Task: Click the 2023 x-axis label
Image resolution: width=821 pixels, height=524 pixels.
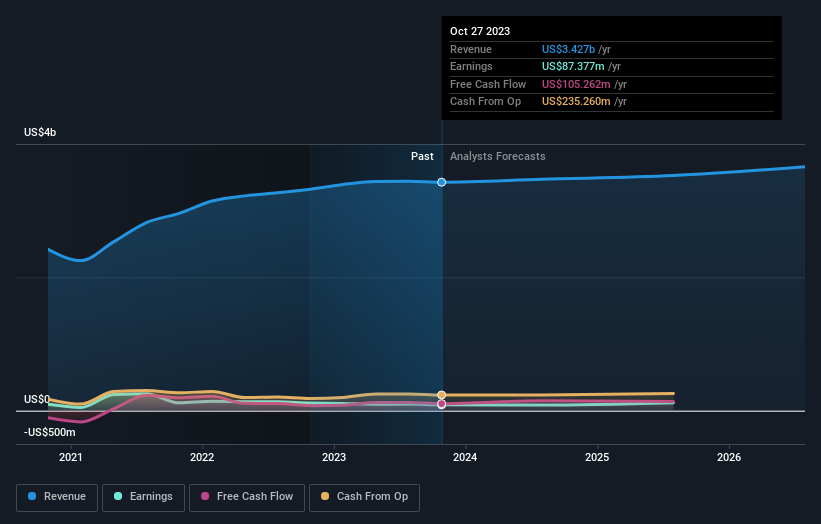Action: (x=334, y=458)
